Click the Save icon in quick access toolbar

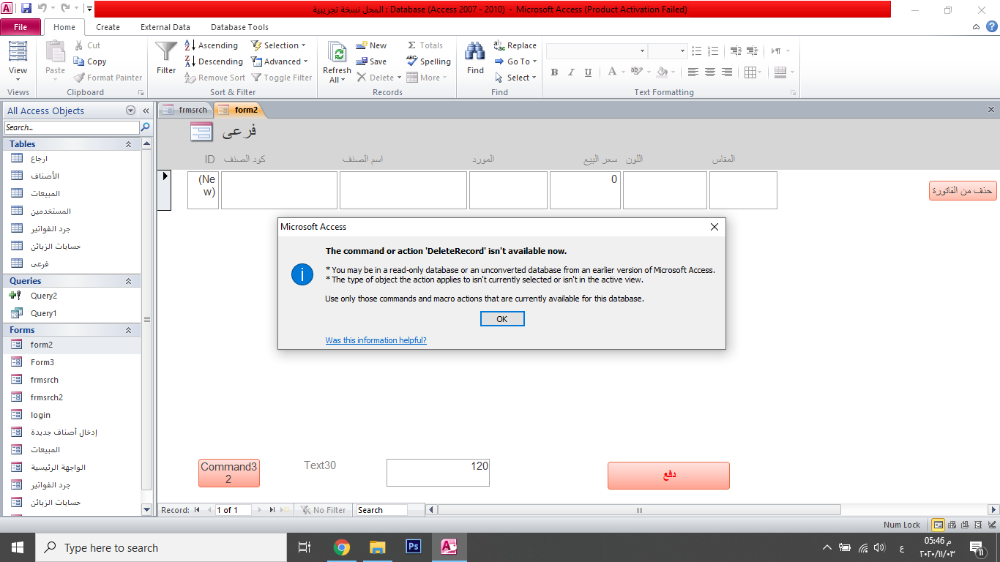(x=26, y=8)
